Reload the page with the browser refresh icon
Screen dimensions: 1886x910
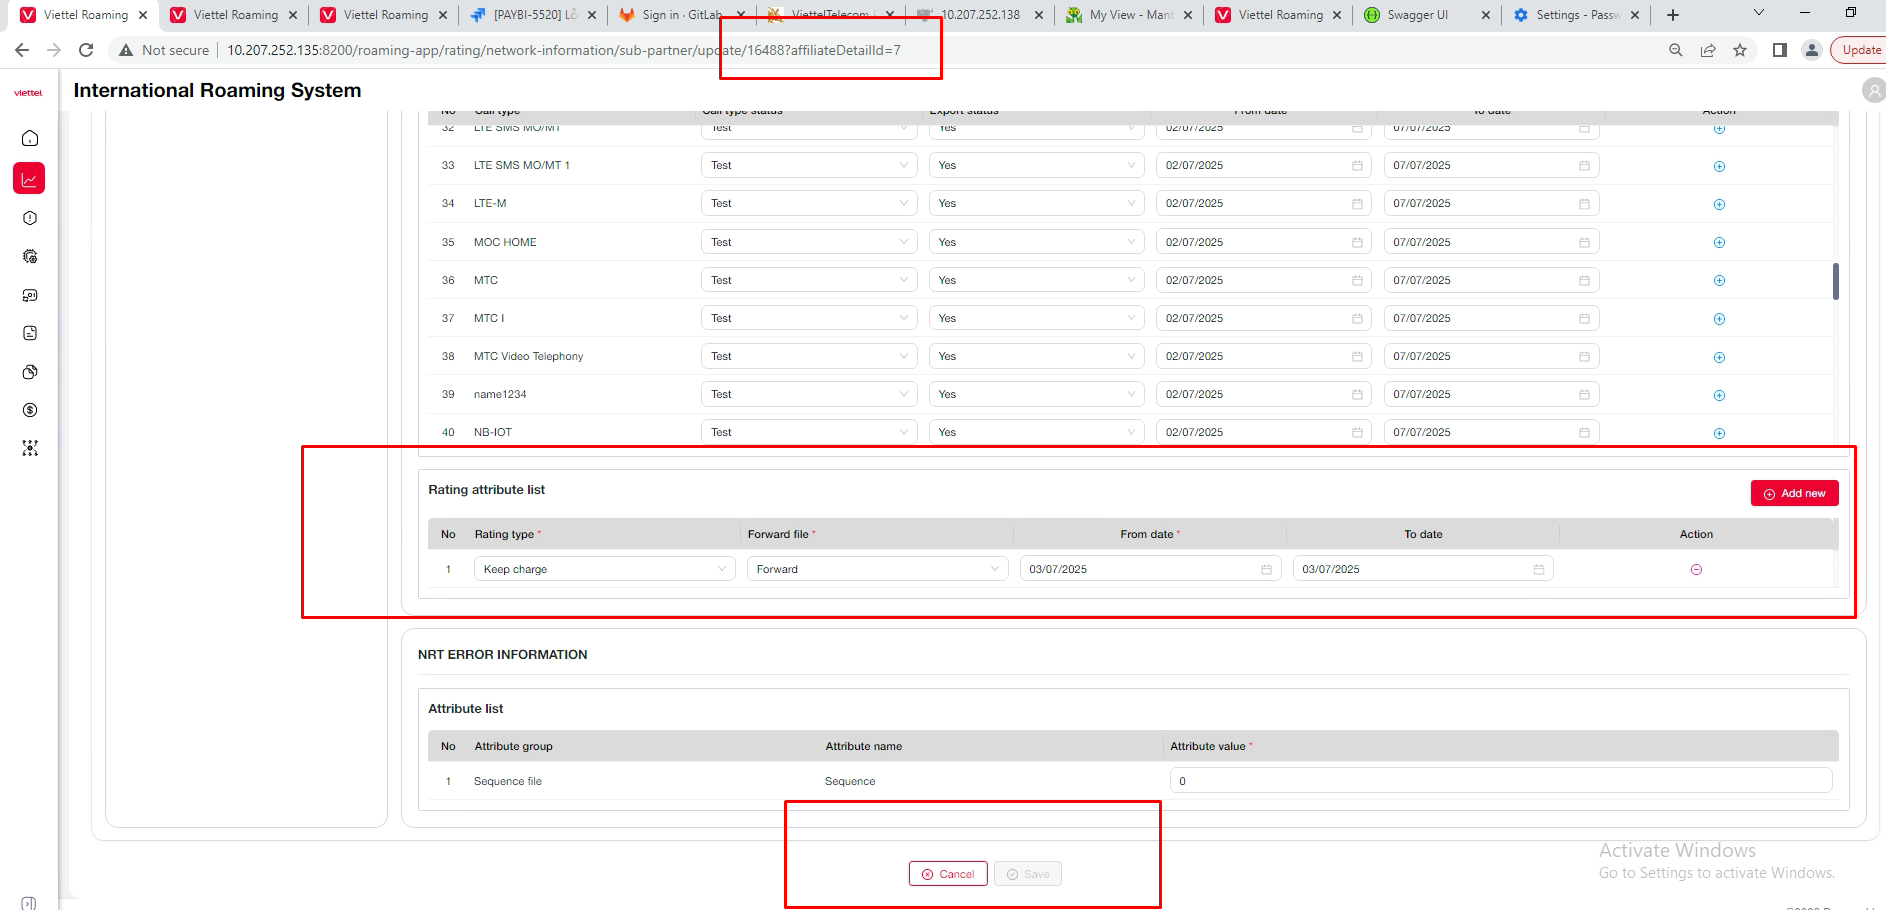(x=86, y=50)
